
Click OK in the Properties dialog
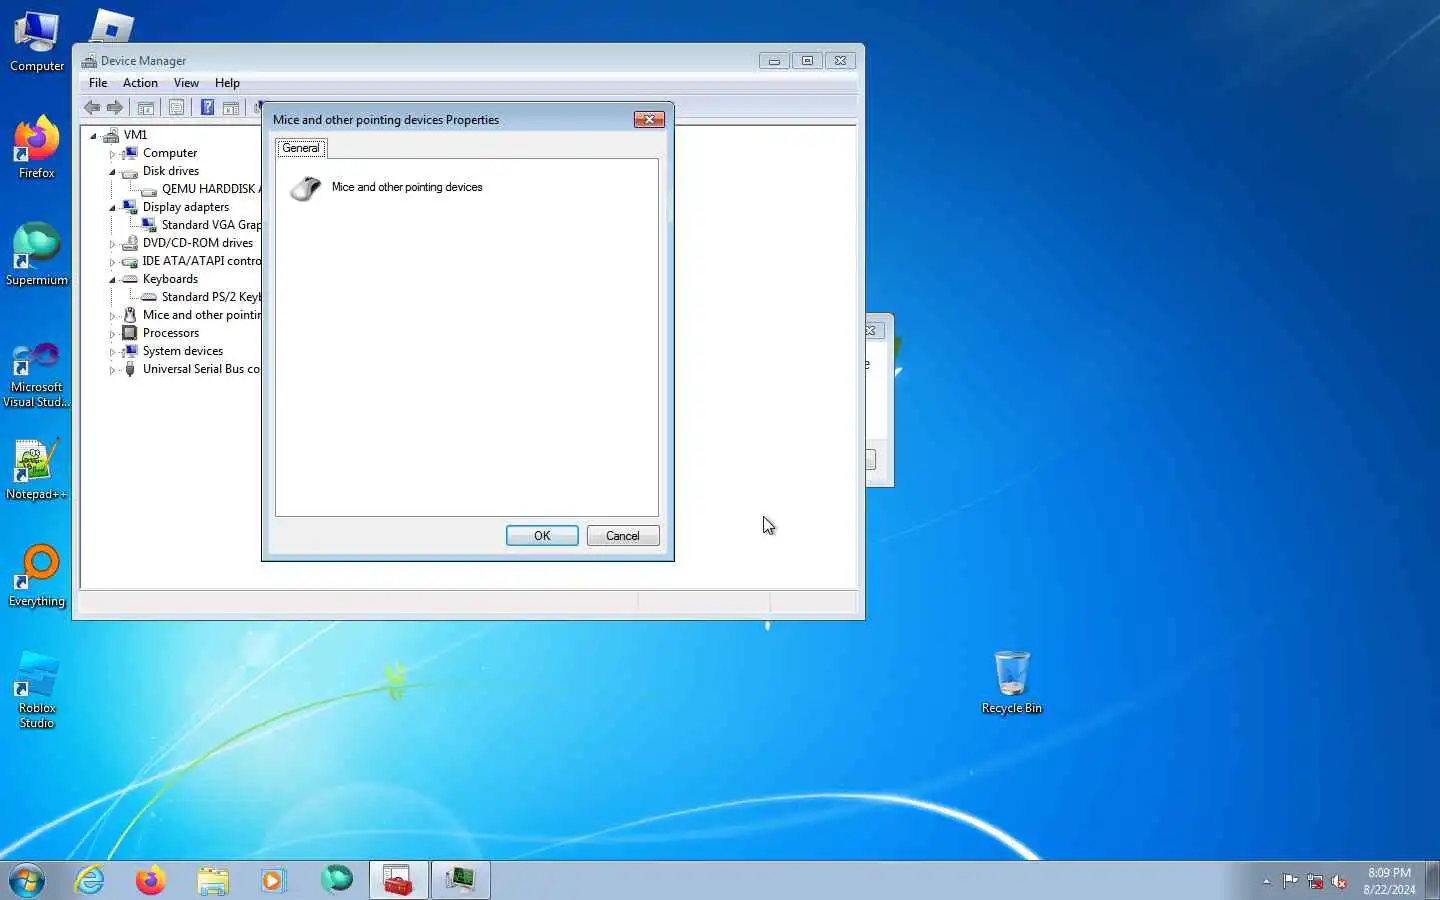(x=542, y=536)
